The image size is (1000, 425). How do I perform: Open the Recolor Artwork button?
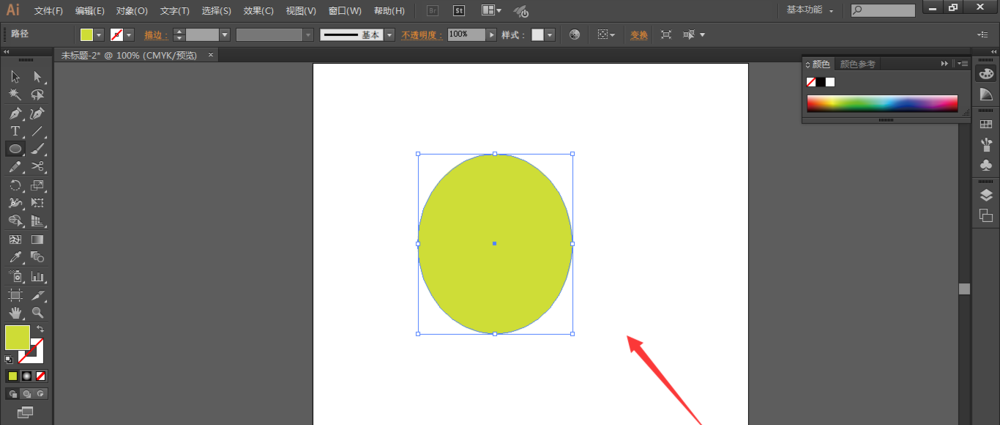pyautogui.click(x=575, y=35)
